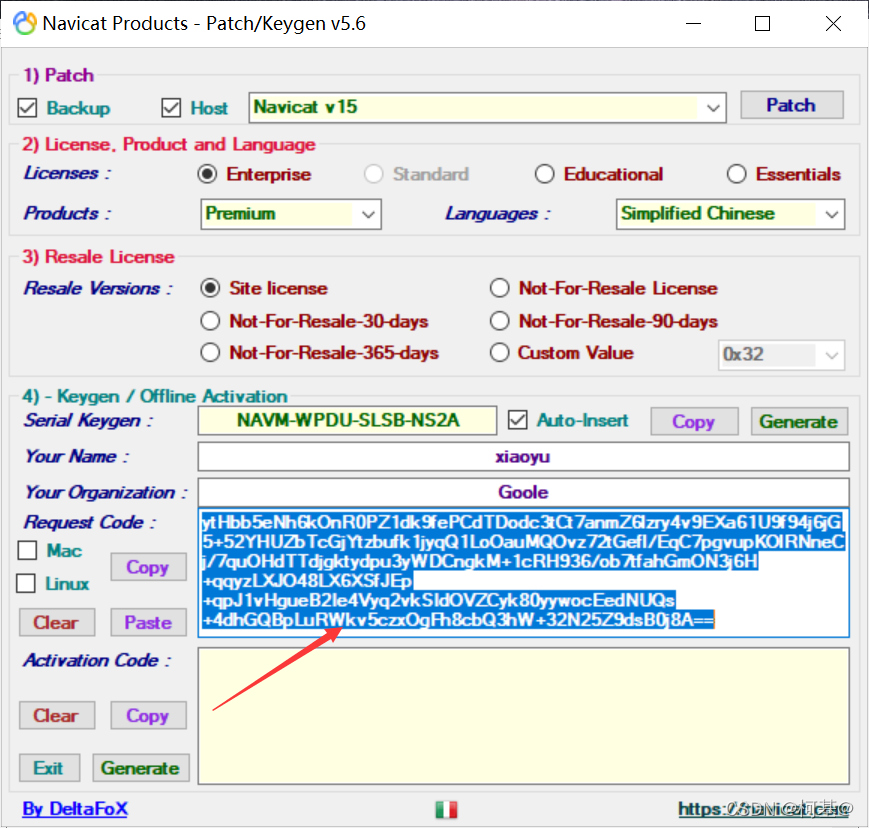
Task: Click the Exit button
Action: [49, 768]
